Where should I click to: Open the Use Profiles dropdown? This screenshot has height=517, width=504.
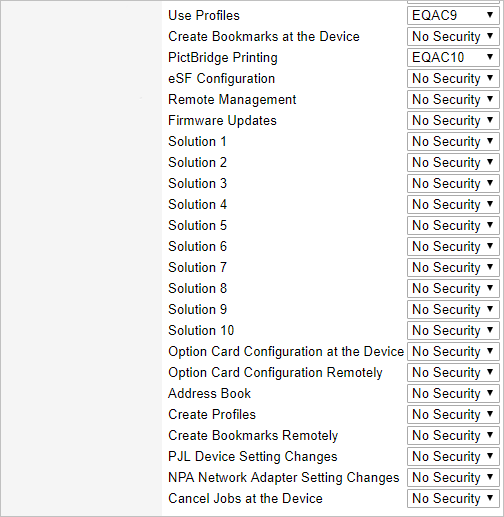pyautogui.click(x=453, y=15)
